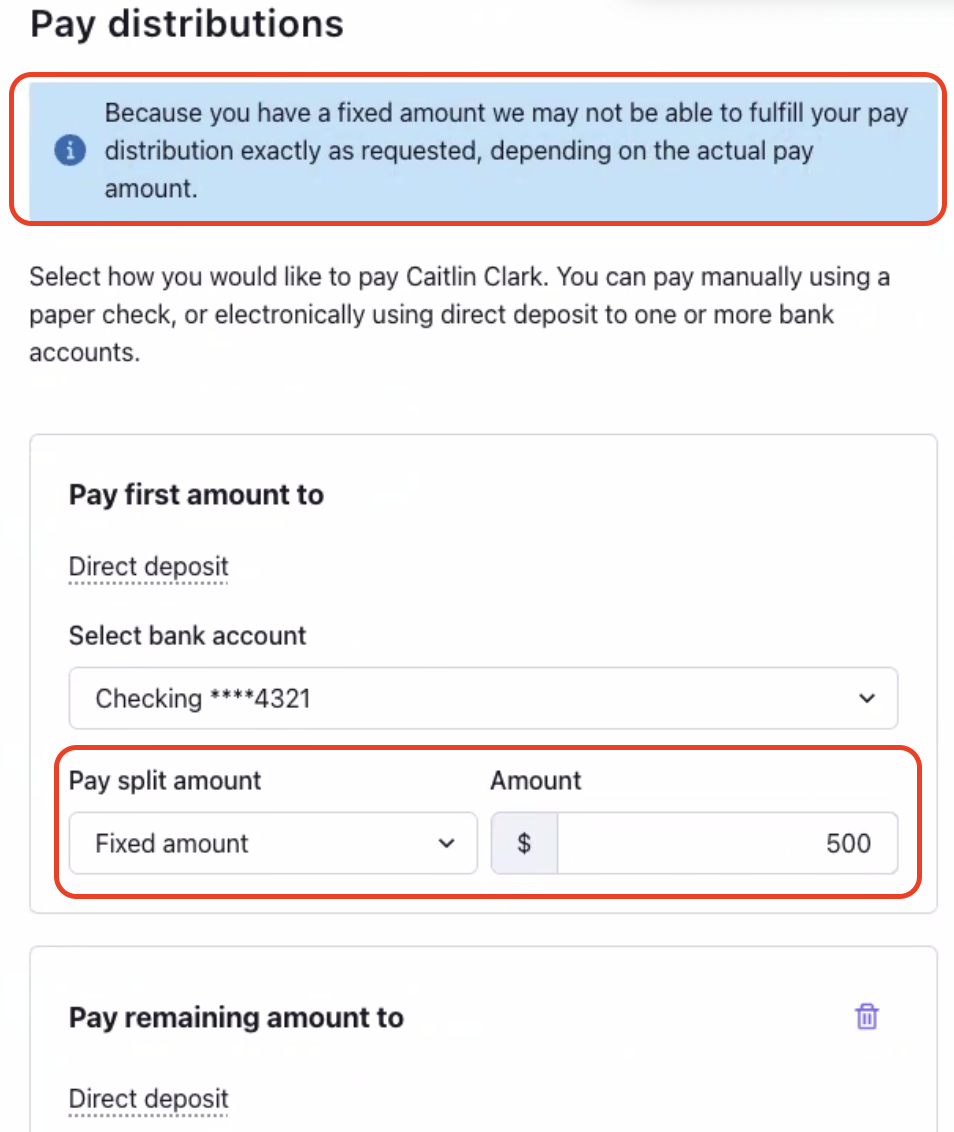Click the Pay split amount label
Viewport: 954px width, 1132px height.
165,780
